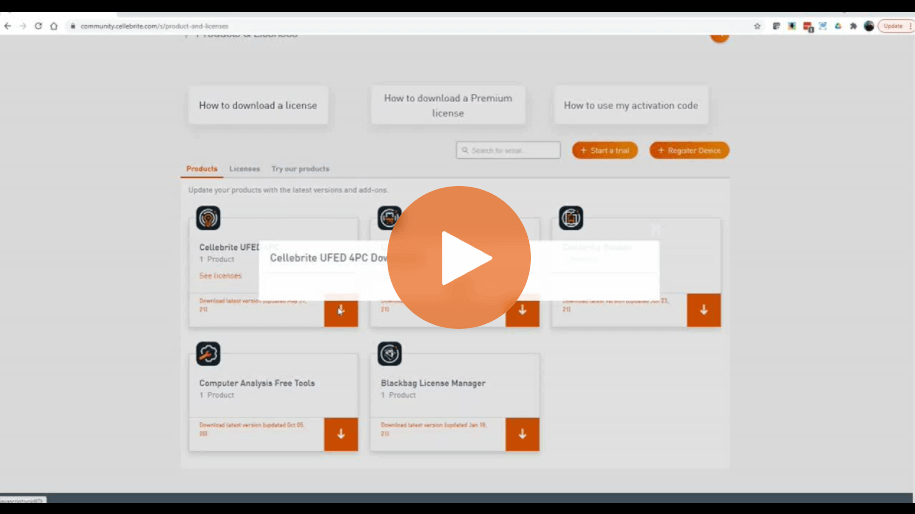
Task: Click the Cellebrite Reader product icon
Action: pos(571,218)
